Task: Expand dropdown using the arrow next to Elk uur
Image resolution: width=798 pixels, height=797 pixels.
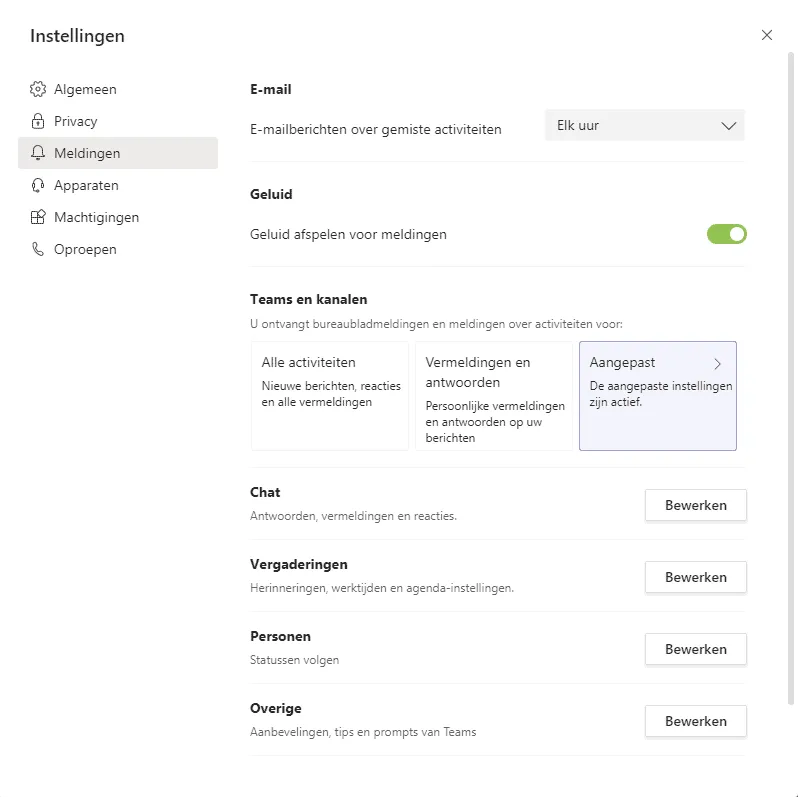Action: [x=728, y=126]
